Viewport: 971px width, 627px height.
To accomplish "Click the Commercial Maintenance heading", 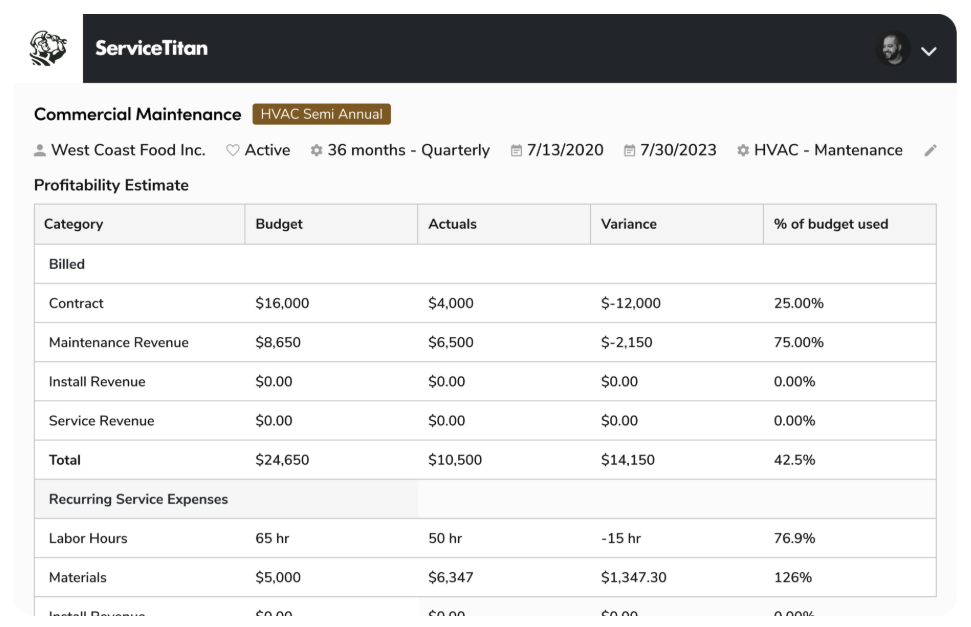I will tap(137, 114).
